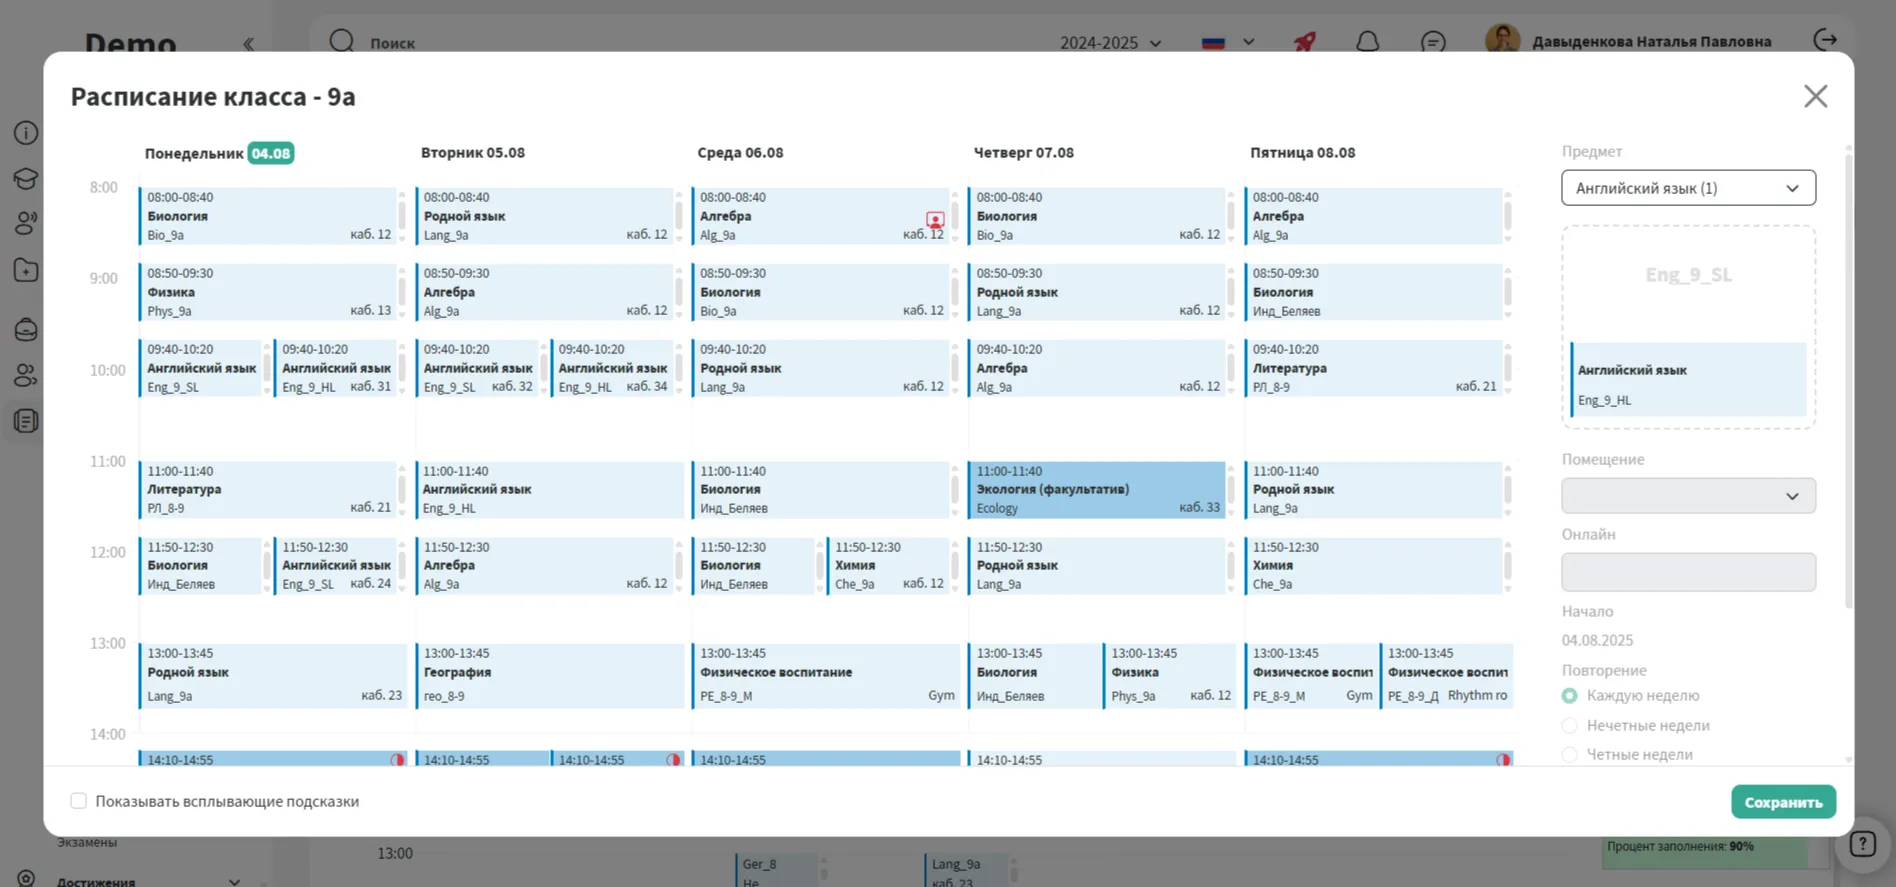Select the Каждую неделю radio option
The image size is (1896, 887).
[x=1569, y=696]
